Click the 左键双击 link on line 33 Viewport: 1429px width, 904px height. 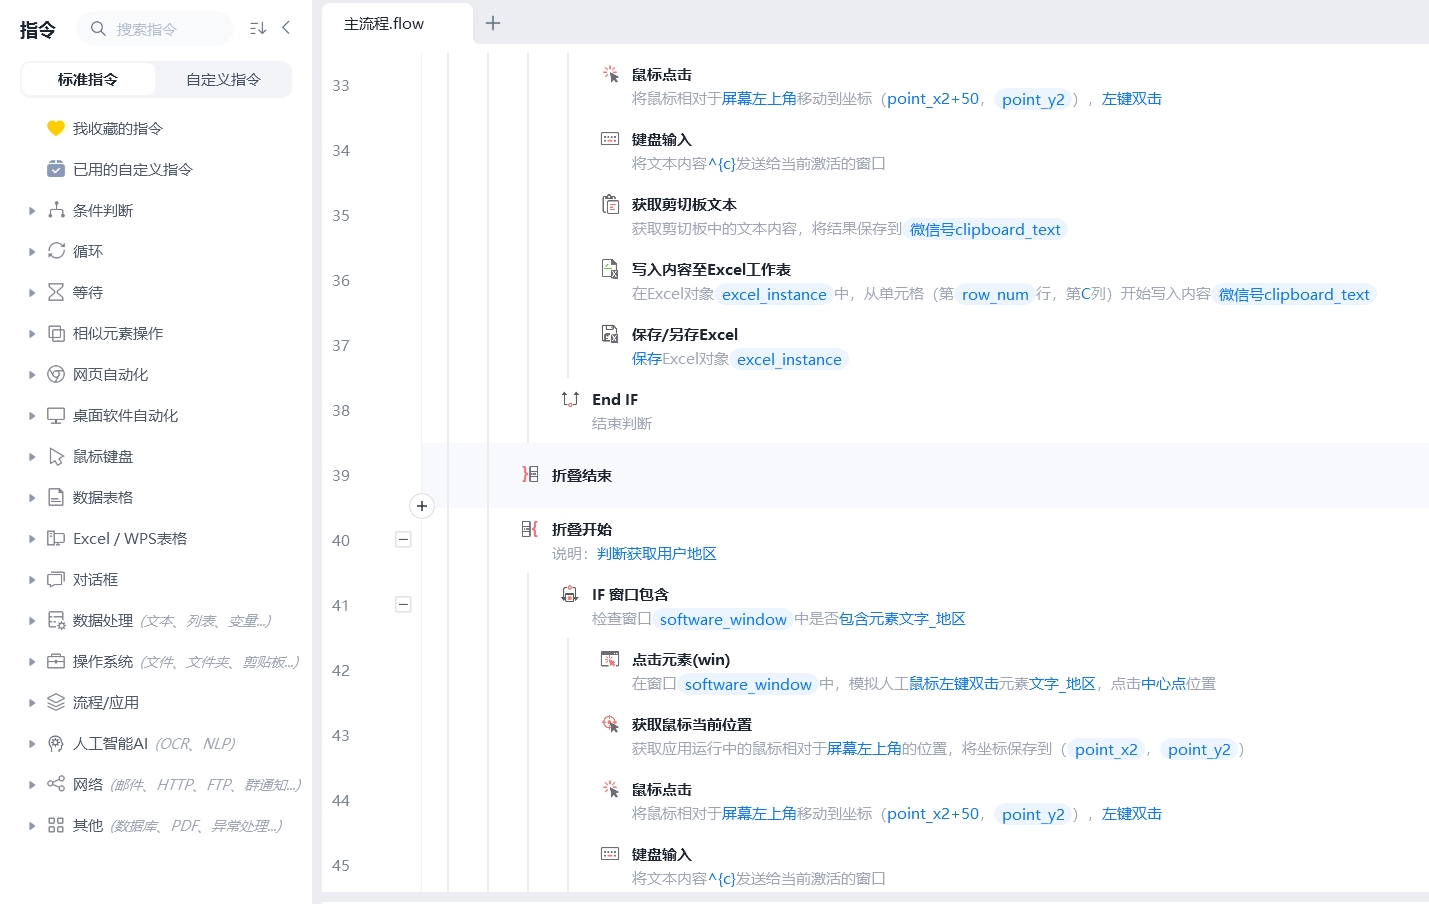[1132, 99]
